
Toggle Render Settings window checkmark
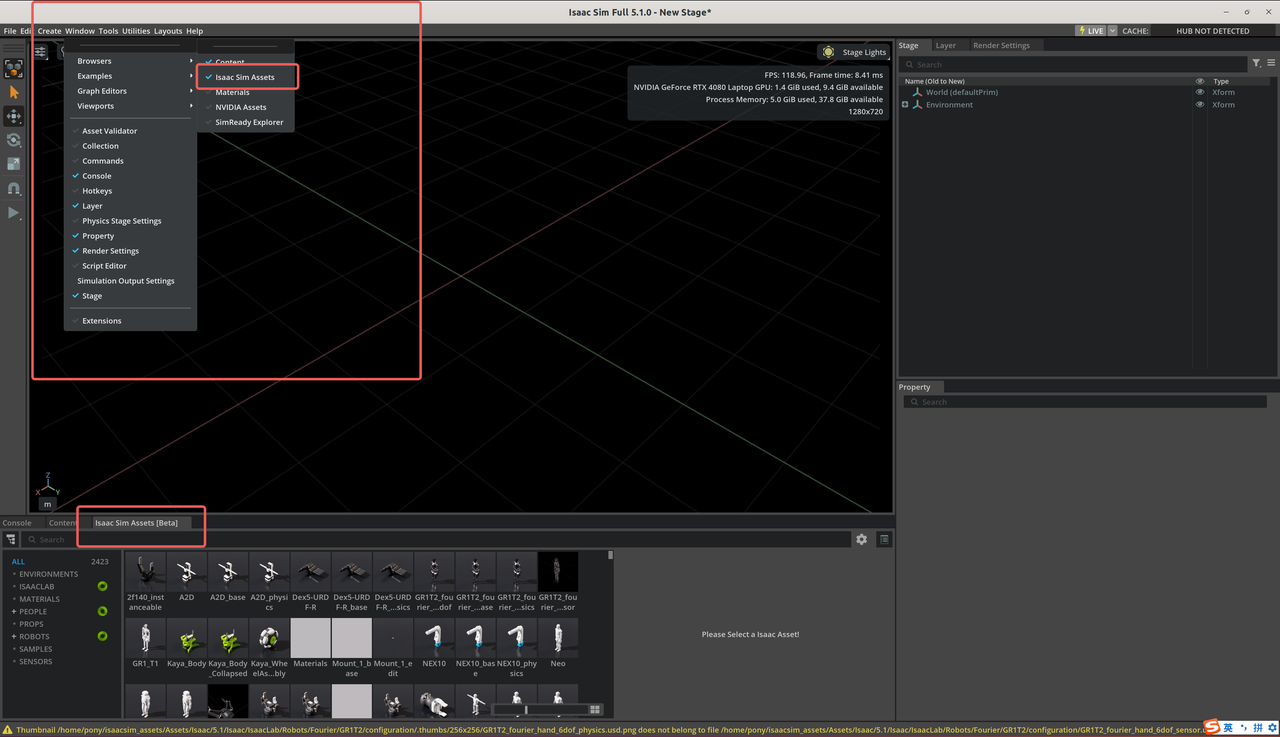point(75,251)
